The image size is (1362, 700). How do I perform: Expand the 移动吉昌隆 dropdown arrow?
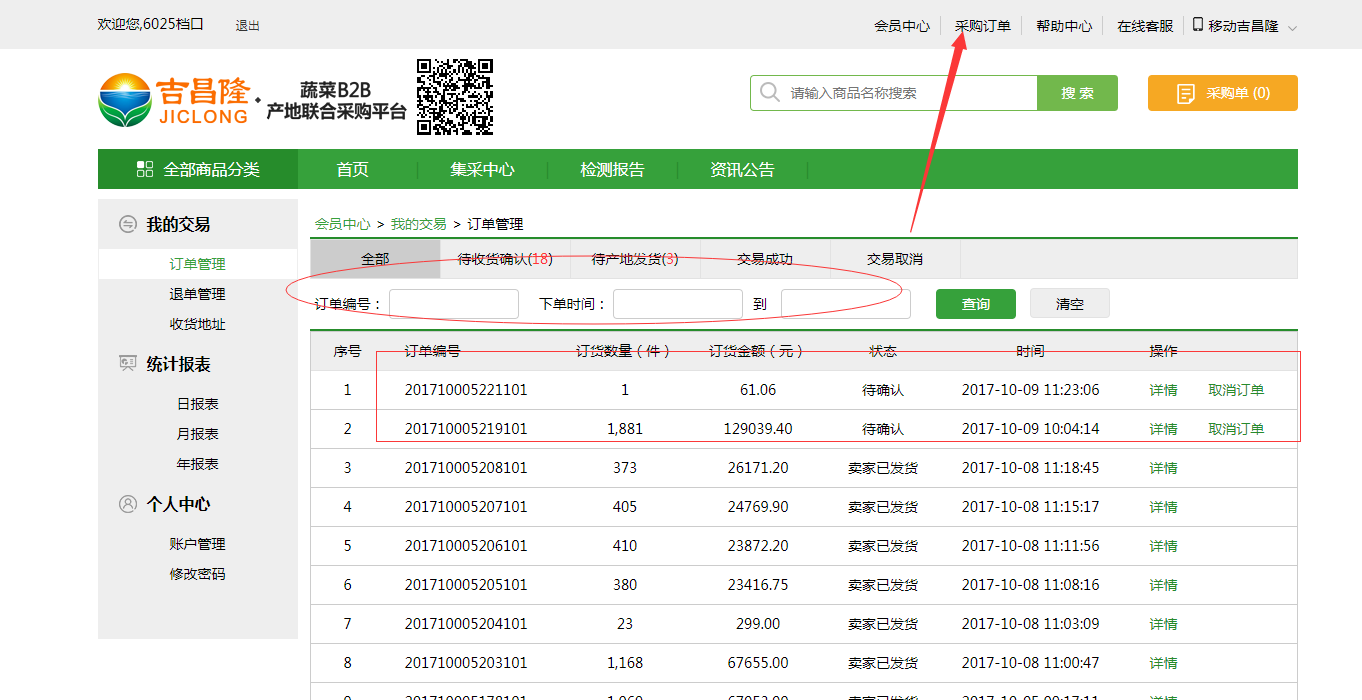(x=1292, y=28)
